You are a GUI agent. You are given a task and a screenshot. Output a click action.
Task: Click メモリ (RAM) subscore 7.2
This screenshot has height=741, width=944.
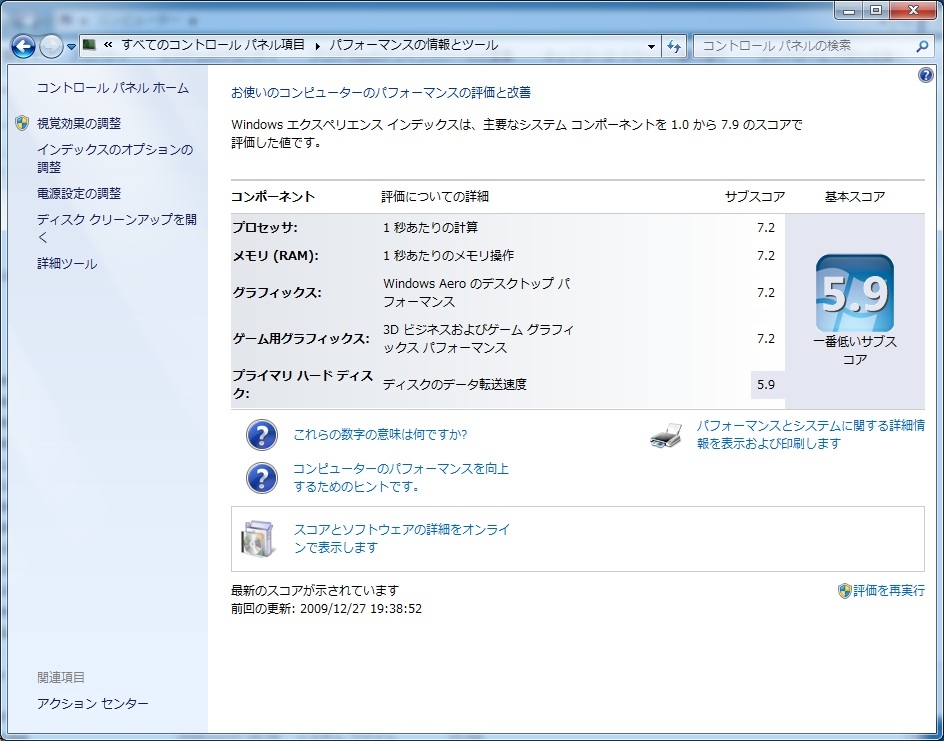766,256
